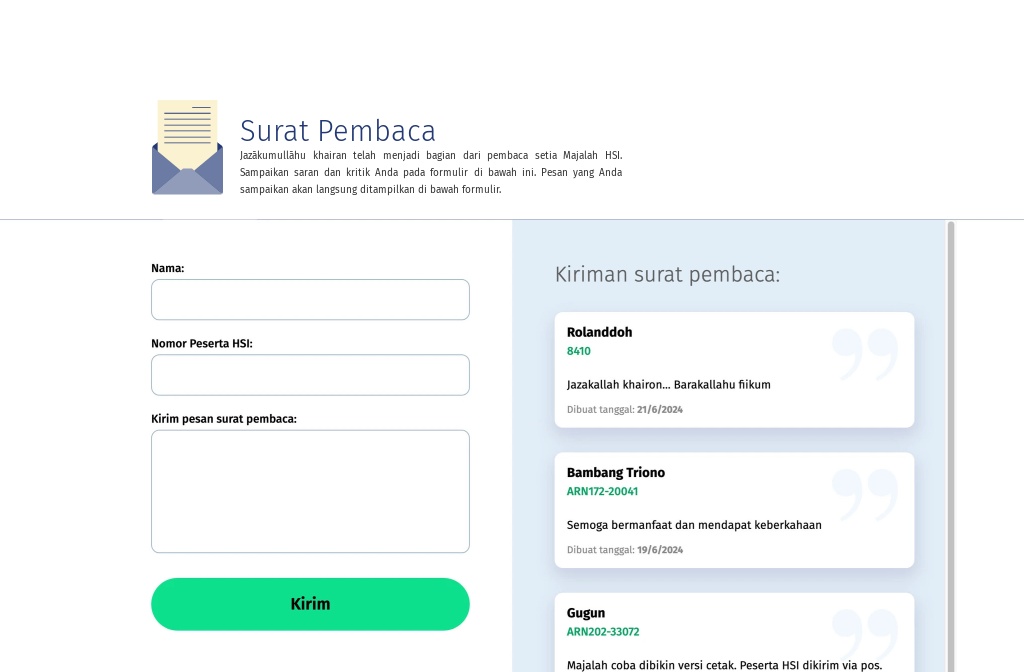The width and height of the screenshot is (1024, 672).
Task: Click the envelope letter icon beside the heading
Action: (x=187, y=146)
